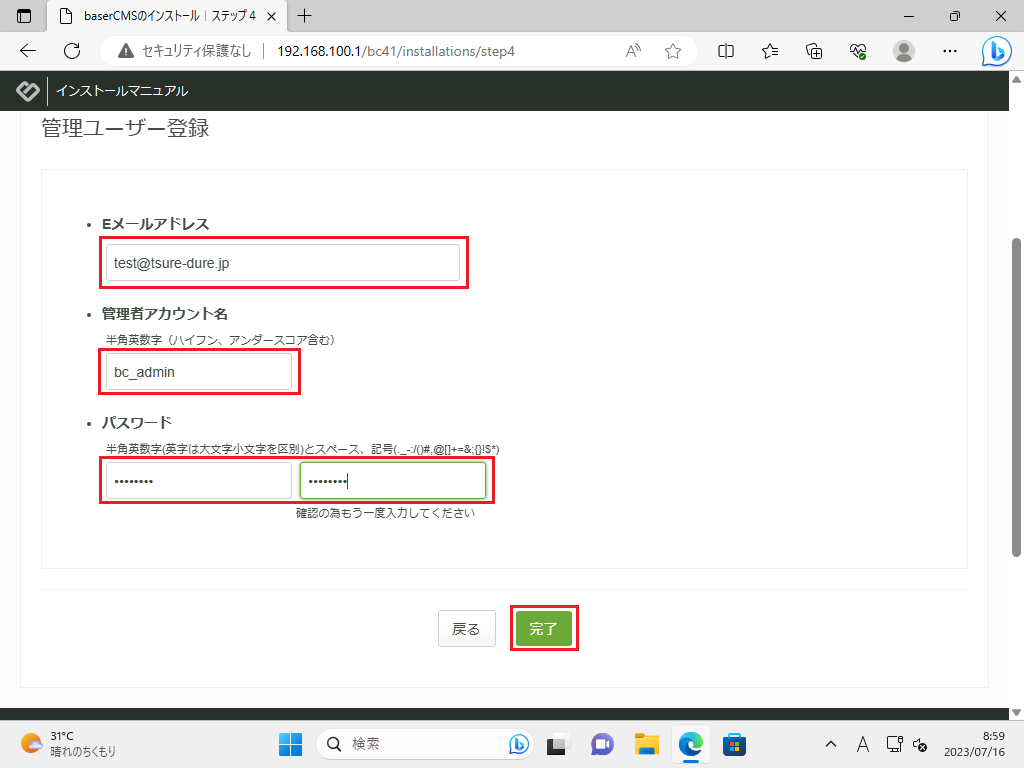This screenshot has height=768, width=1024.
Task: Refresh the page with the reload icon
Action: click(72, 51)
